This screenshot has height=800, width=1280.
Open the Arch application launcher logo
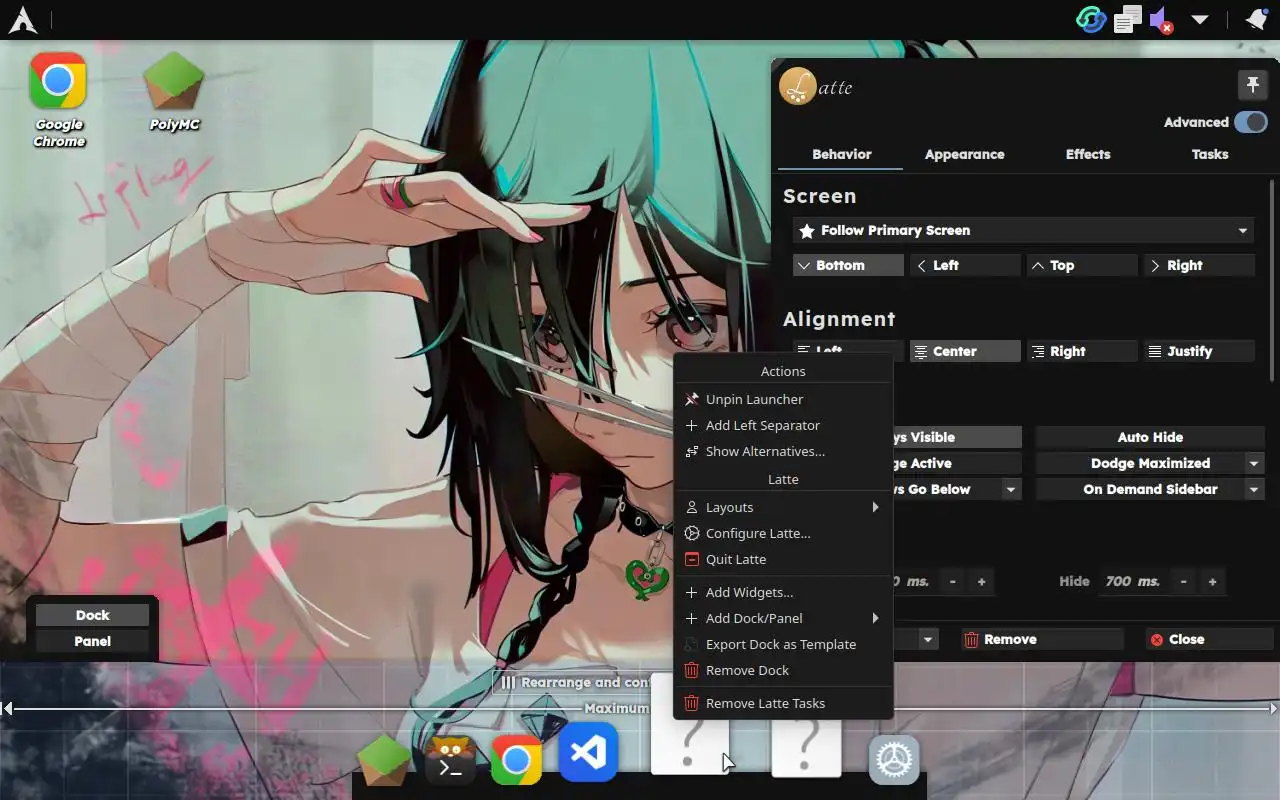click(22, 20)
